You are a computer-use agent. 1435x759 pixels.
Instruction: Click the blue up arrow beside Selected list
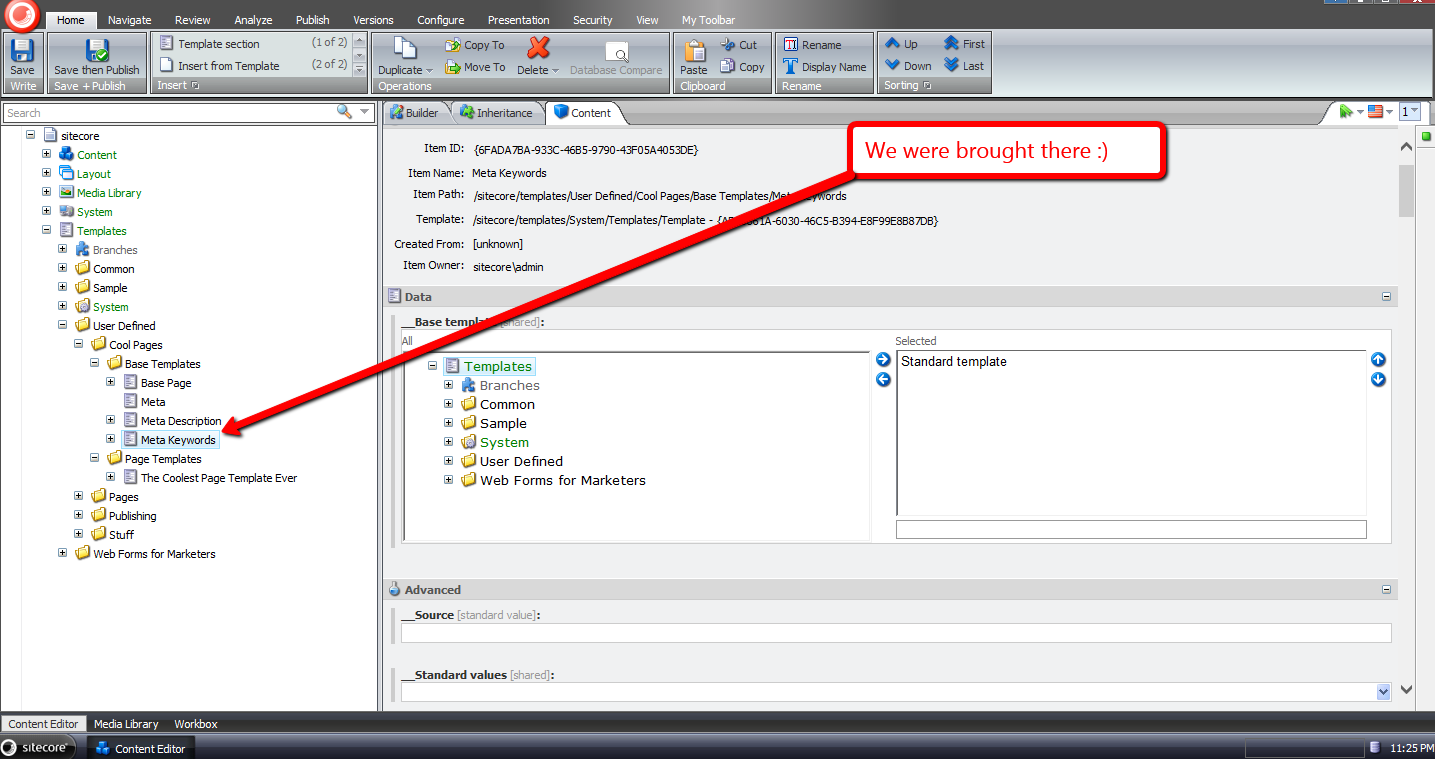tap(1378, 360)
